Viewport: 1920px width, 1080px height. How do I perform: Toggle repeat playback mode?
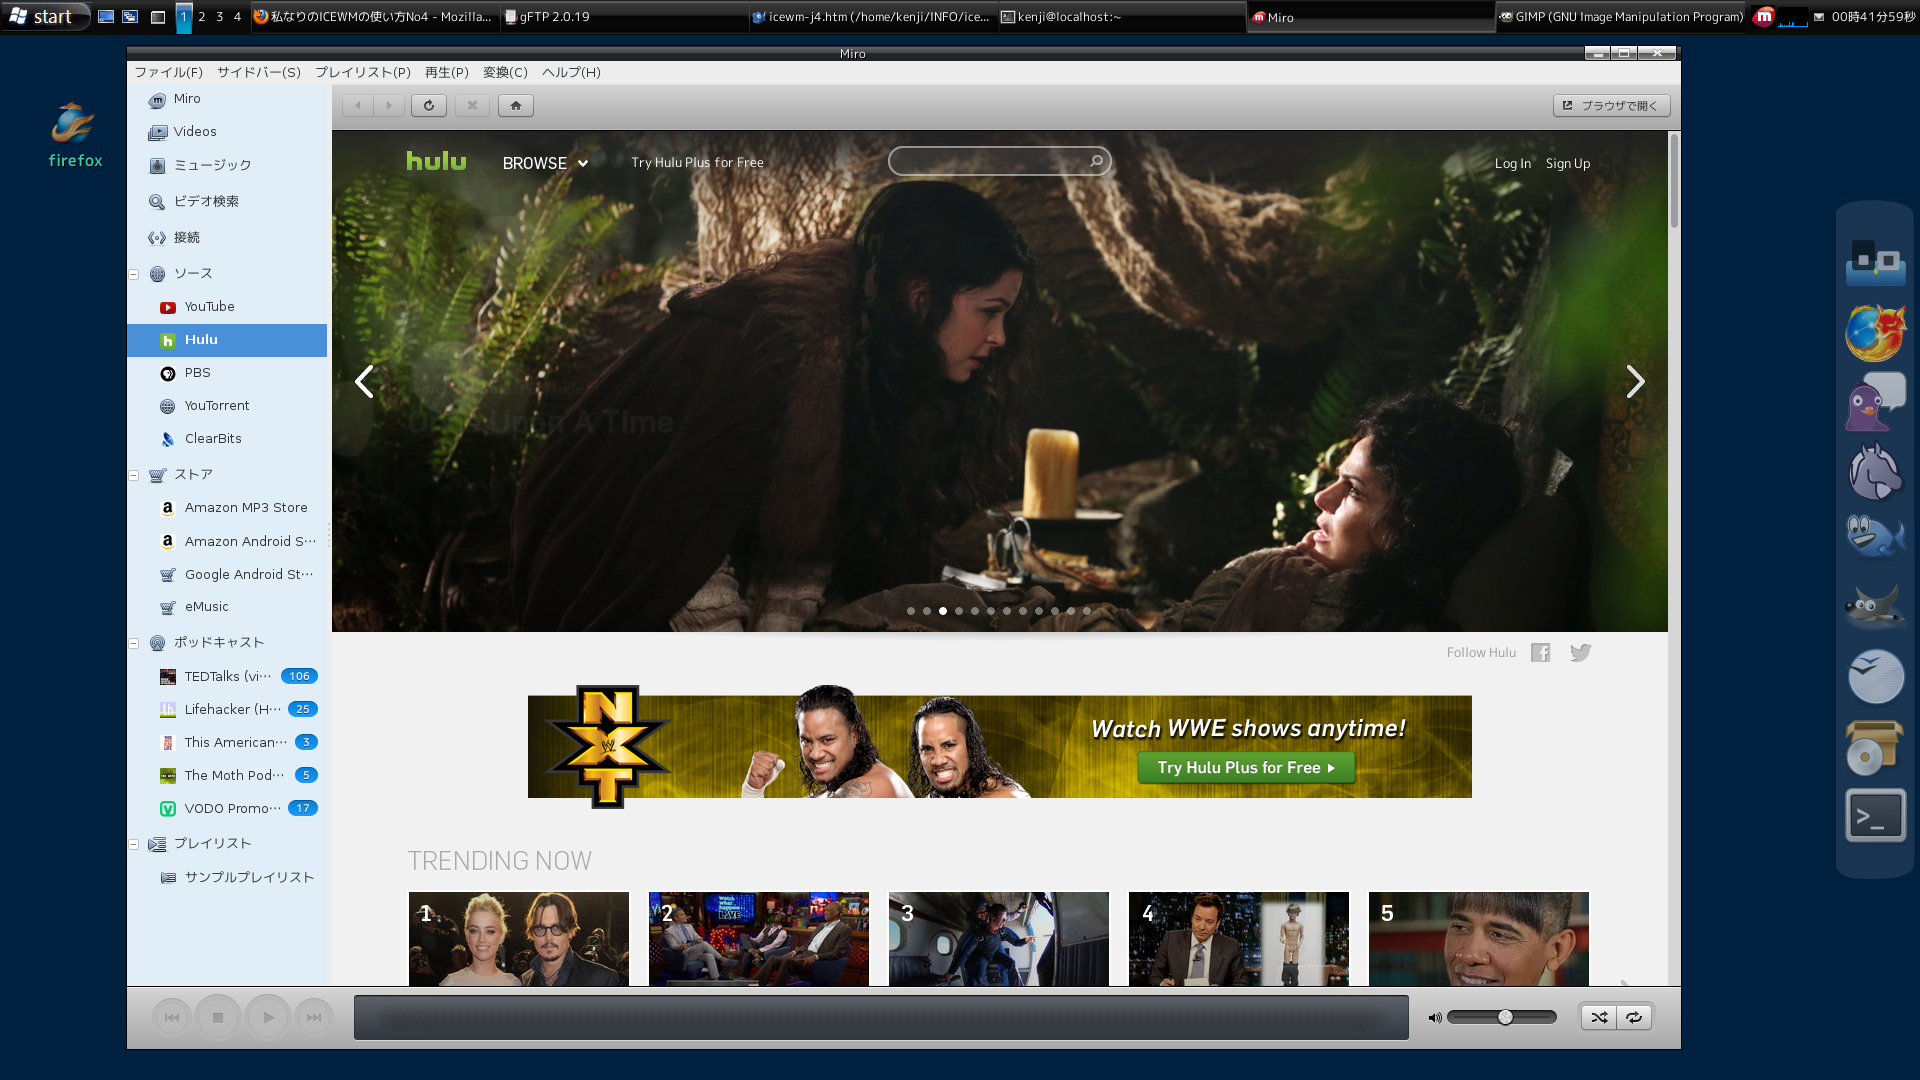[x=1634, y=1017]
